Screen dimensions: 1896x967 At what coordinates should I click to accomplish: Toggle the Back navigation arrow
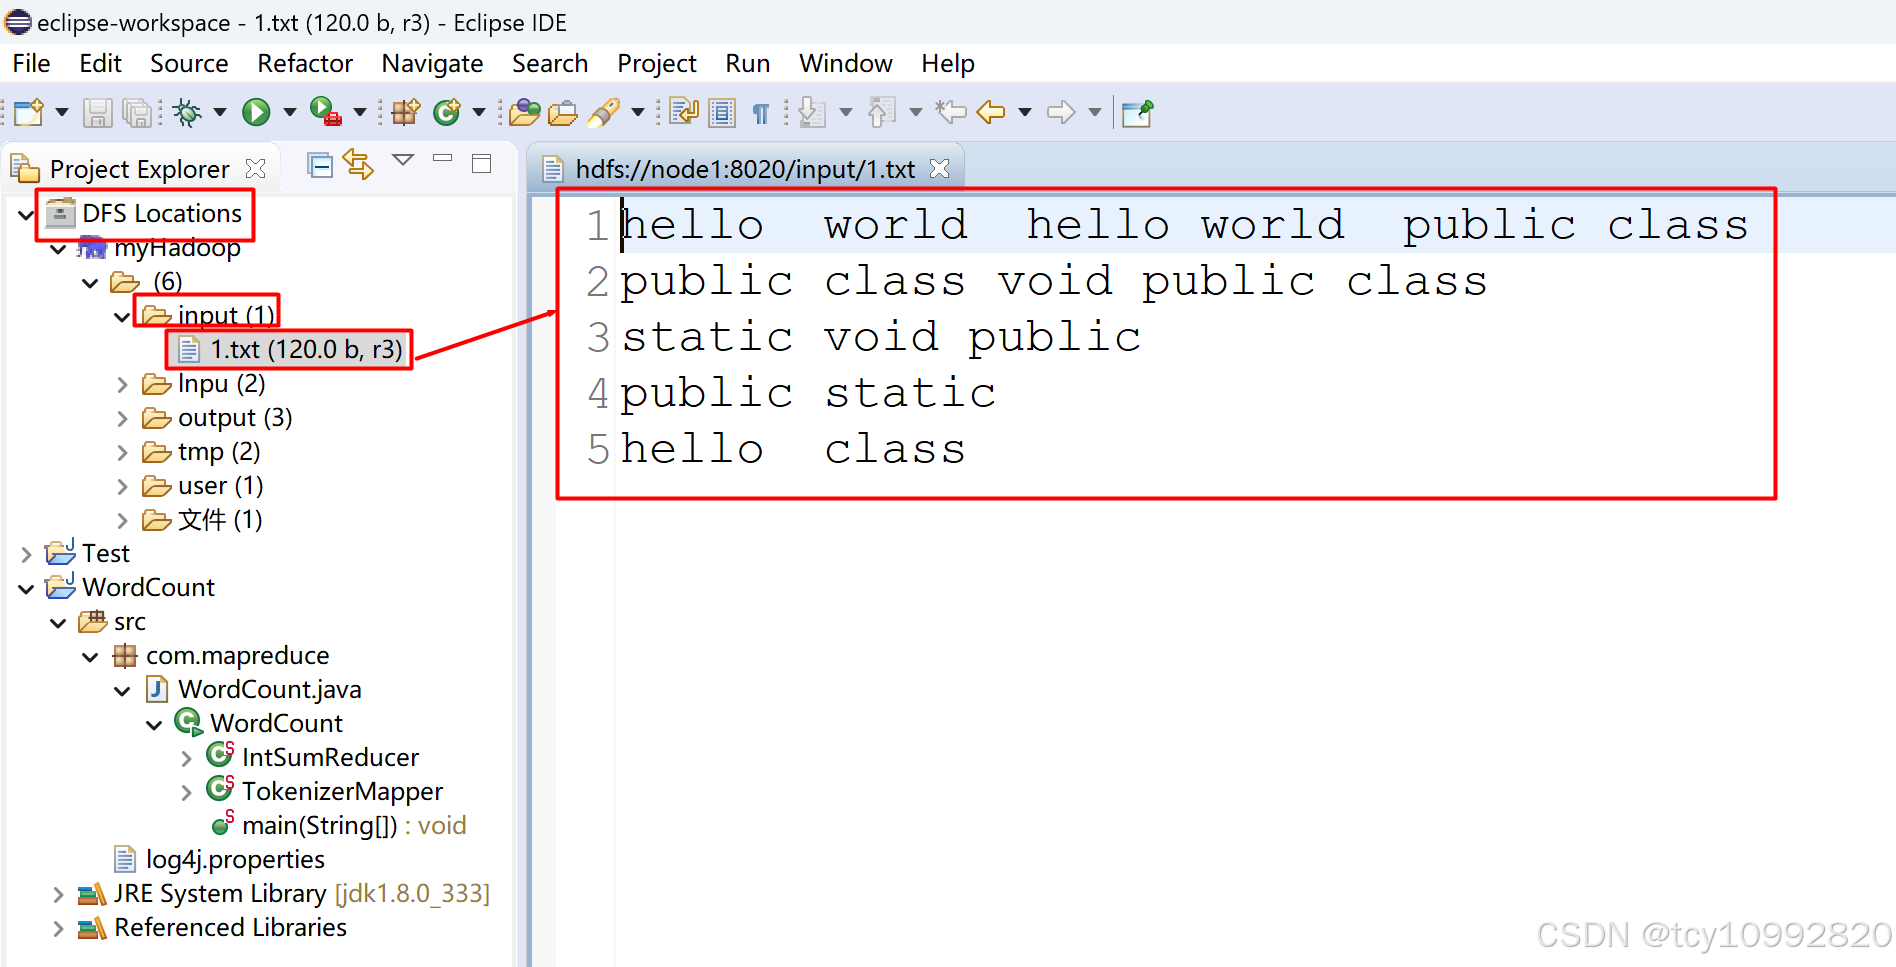tap(993, 112)
